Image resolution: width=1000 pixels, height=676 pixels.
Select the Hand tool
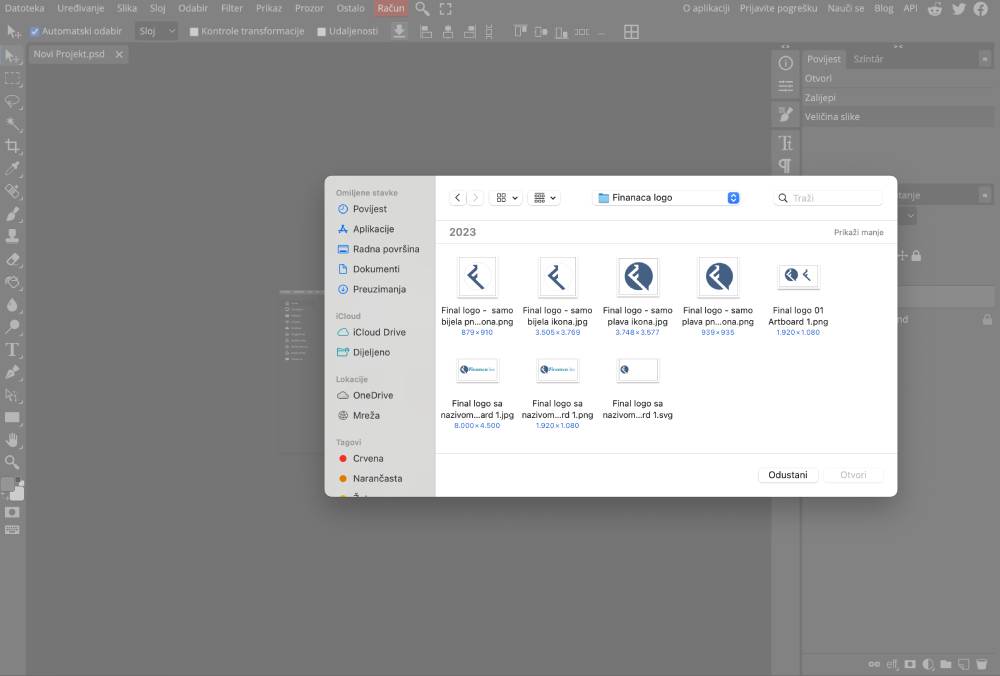pos(12,440)
